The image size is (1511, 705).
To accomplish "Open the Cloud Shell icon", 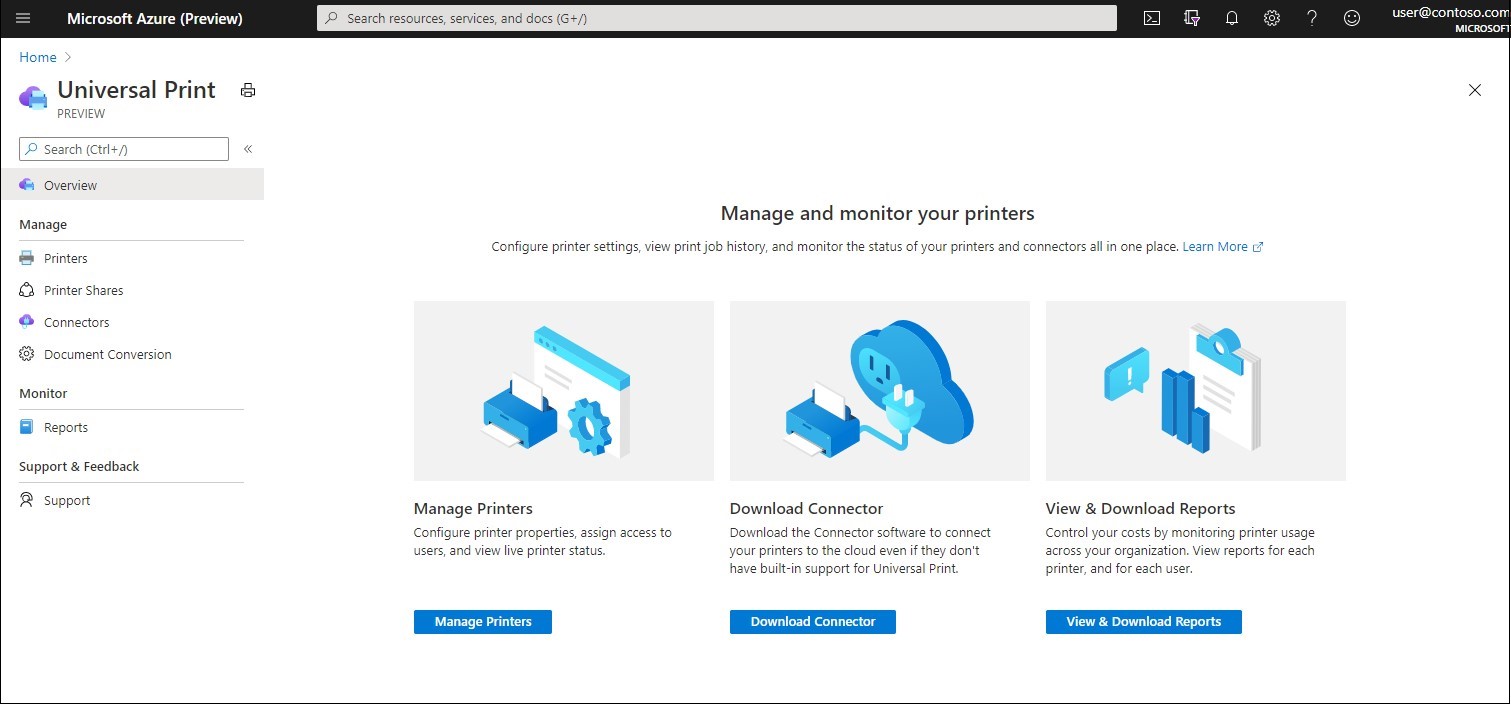I will pyautogui.click(x=1152, y=18).
